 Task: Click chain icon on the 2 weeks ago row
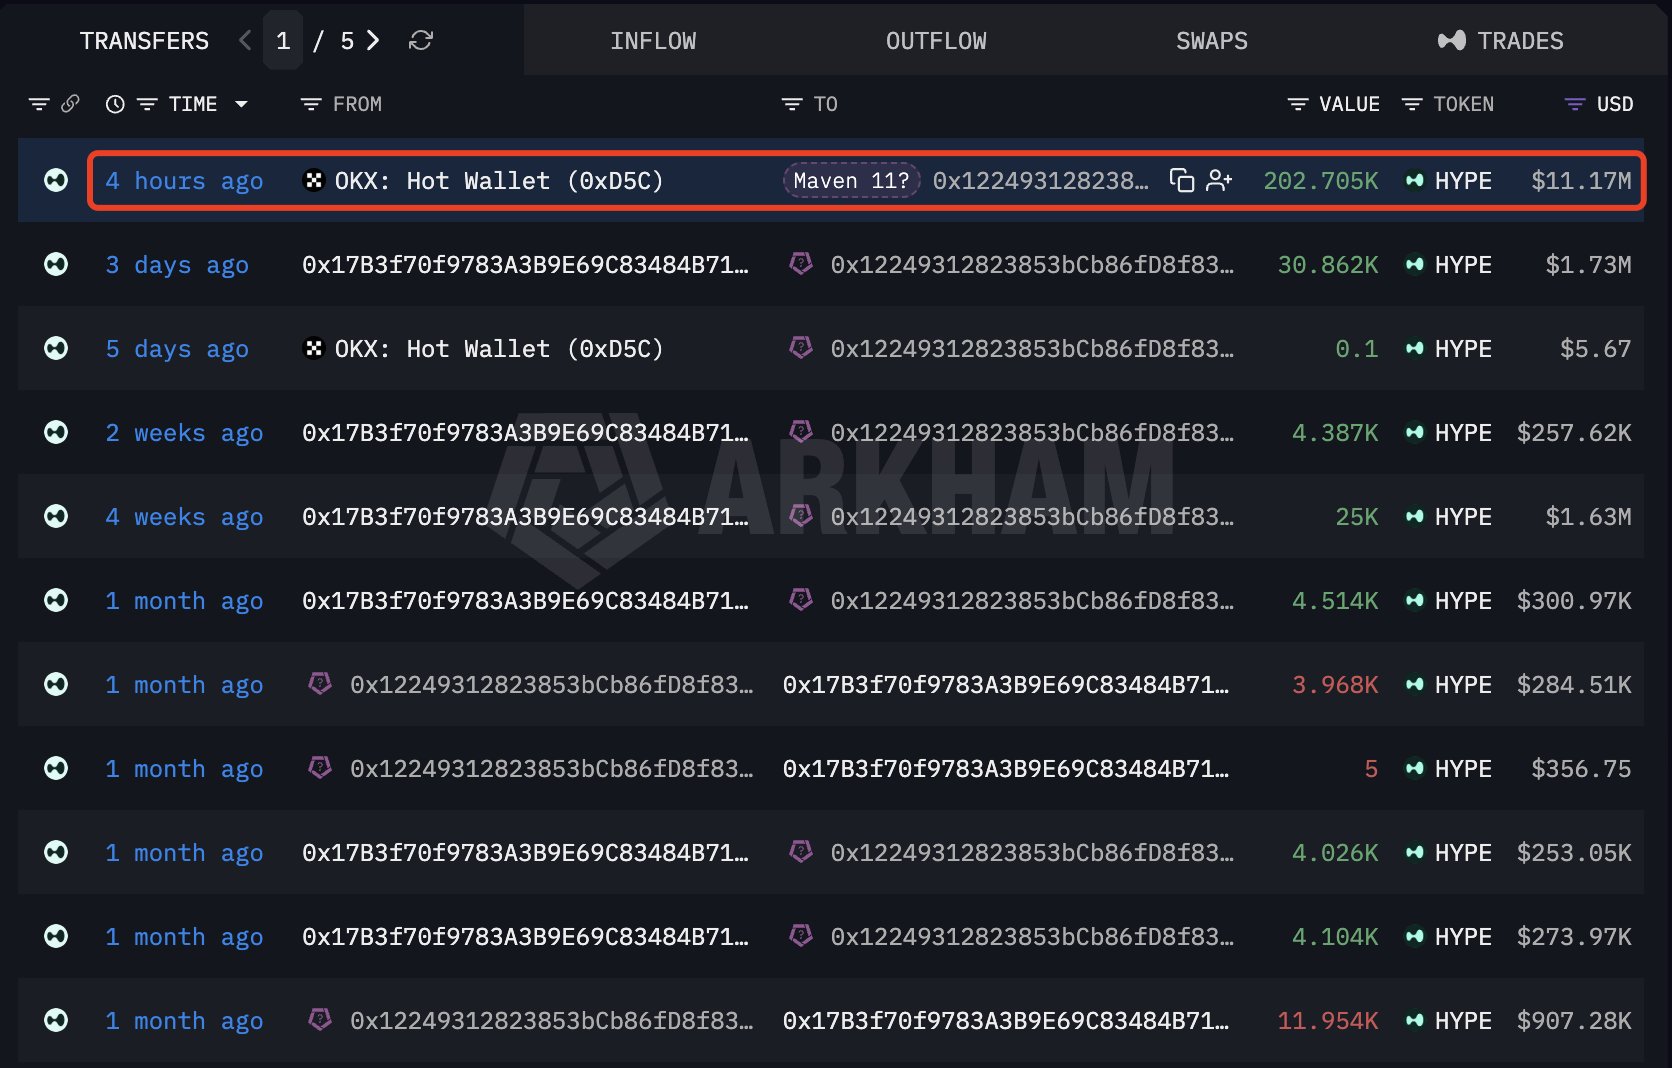coord(56,432)
